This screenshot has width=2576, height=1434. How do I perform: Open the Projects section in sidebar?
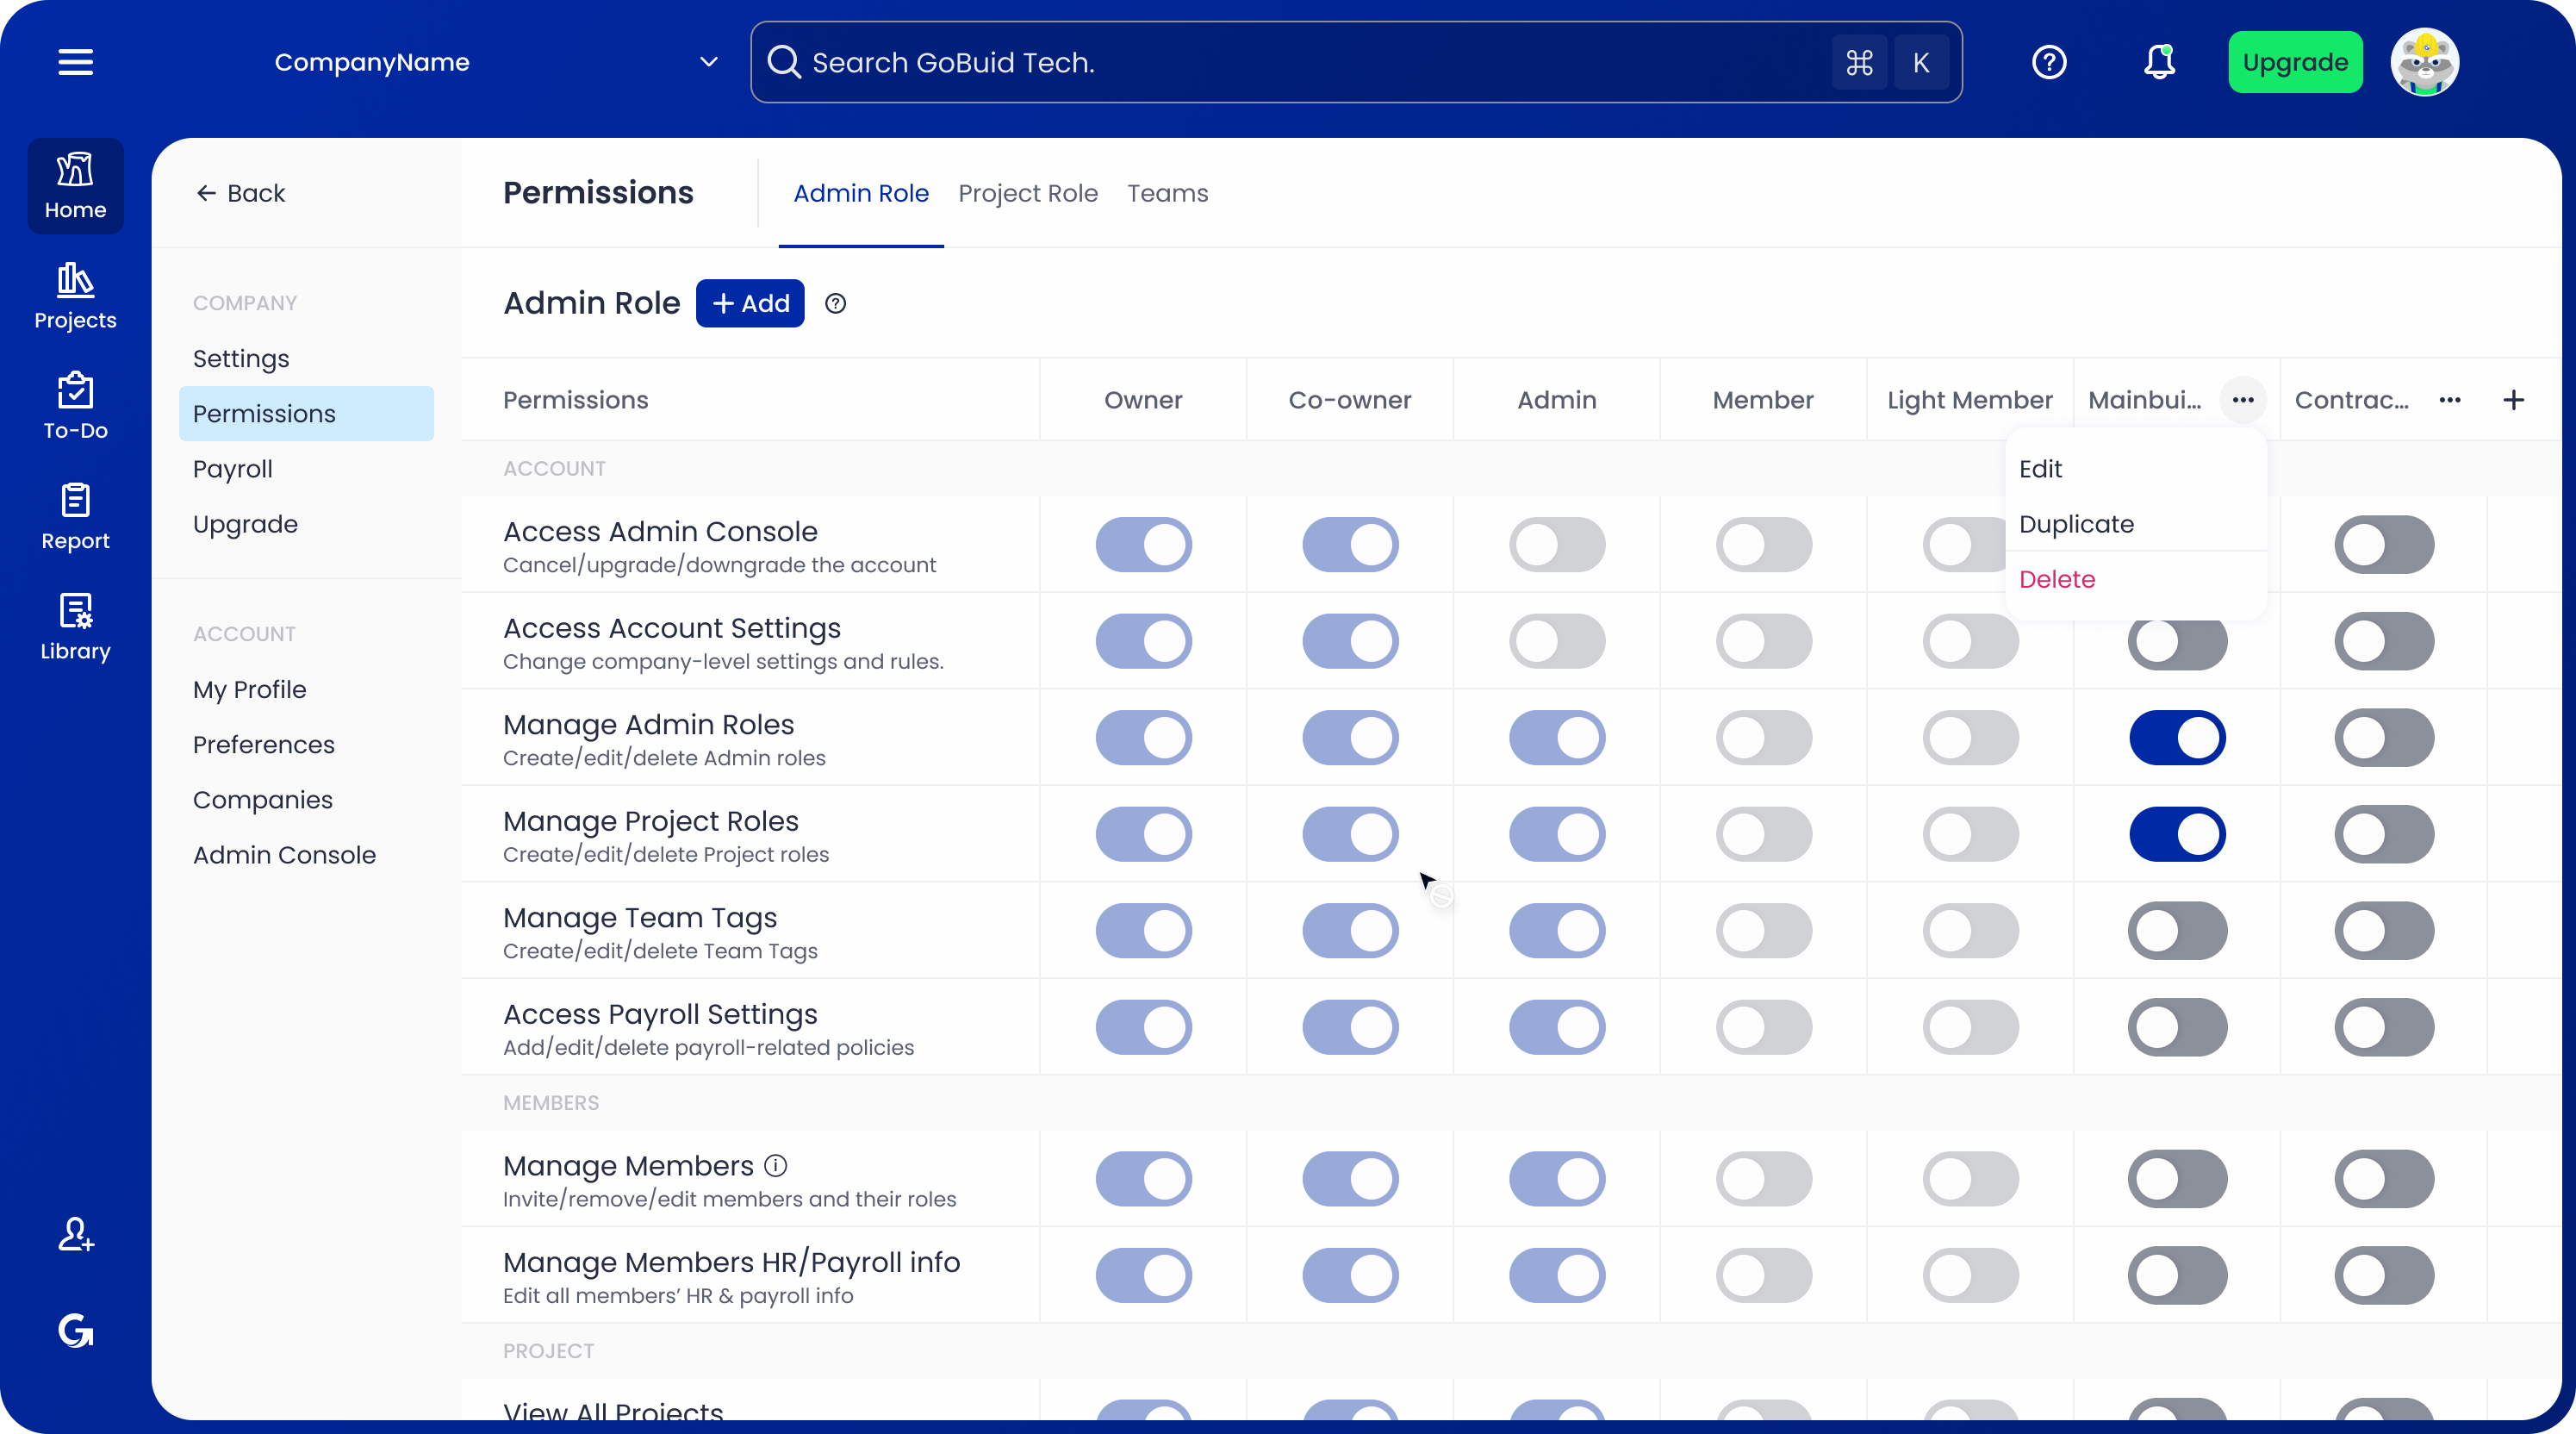pyautogui.click(x=75, y=296)
